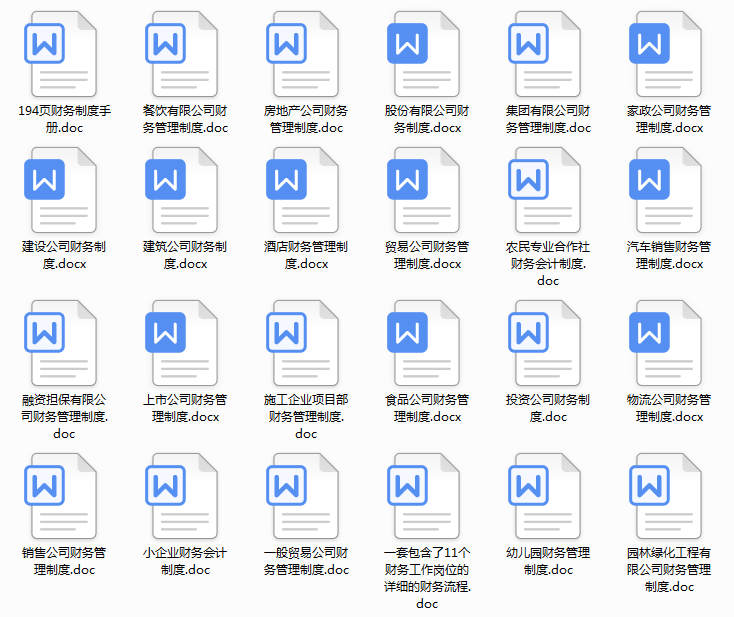The image size is (734, 617).
Task: Click the file name 融资担保有限公司财务管理制度.doc
Action: 64,417
